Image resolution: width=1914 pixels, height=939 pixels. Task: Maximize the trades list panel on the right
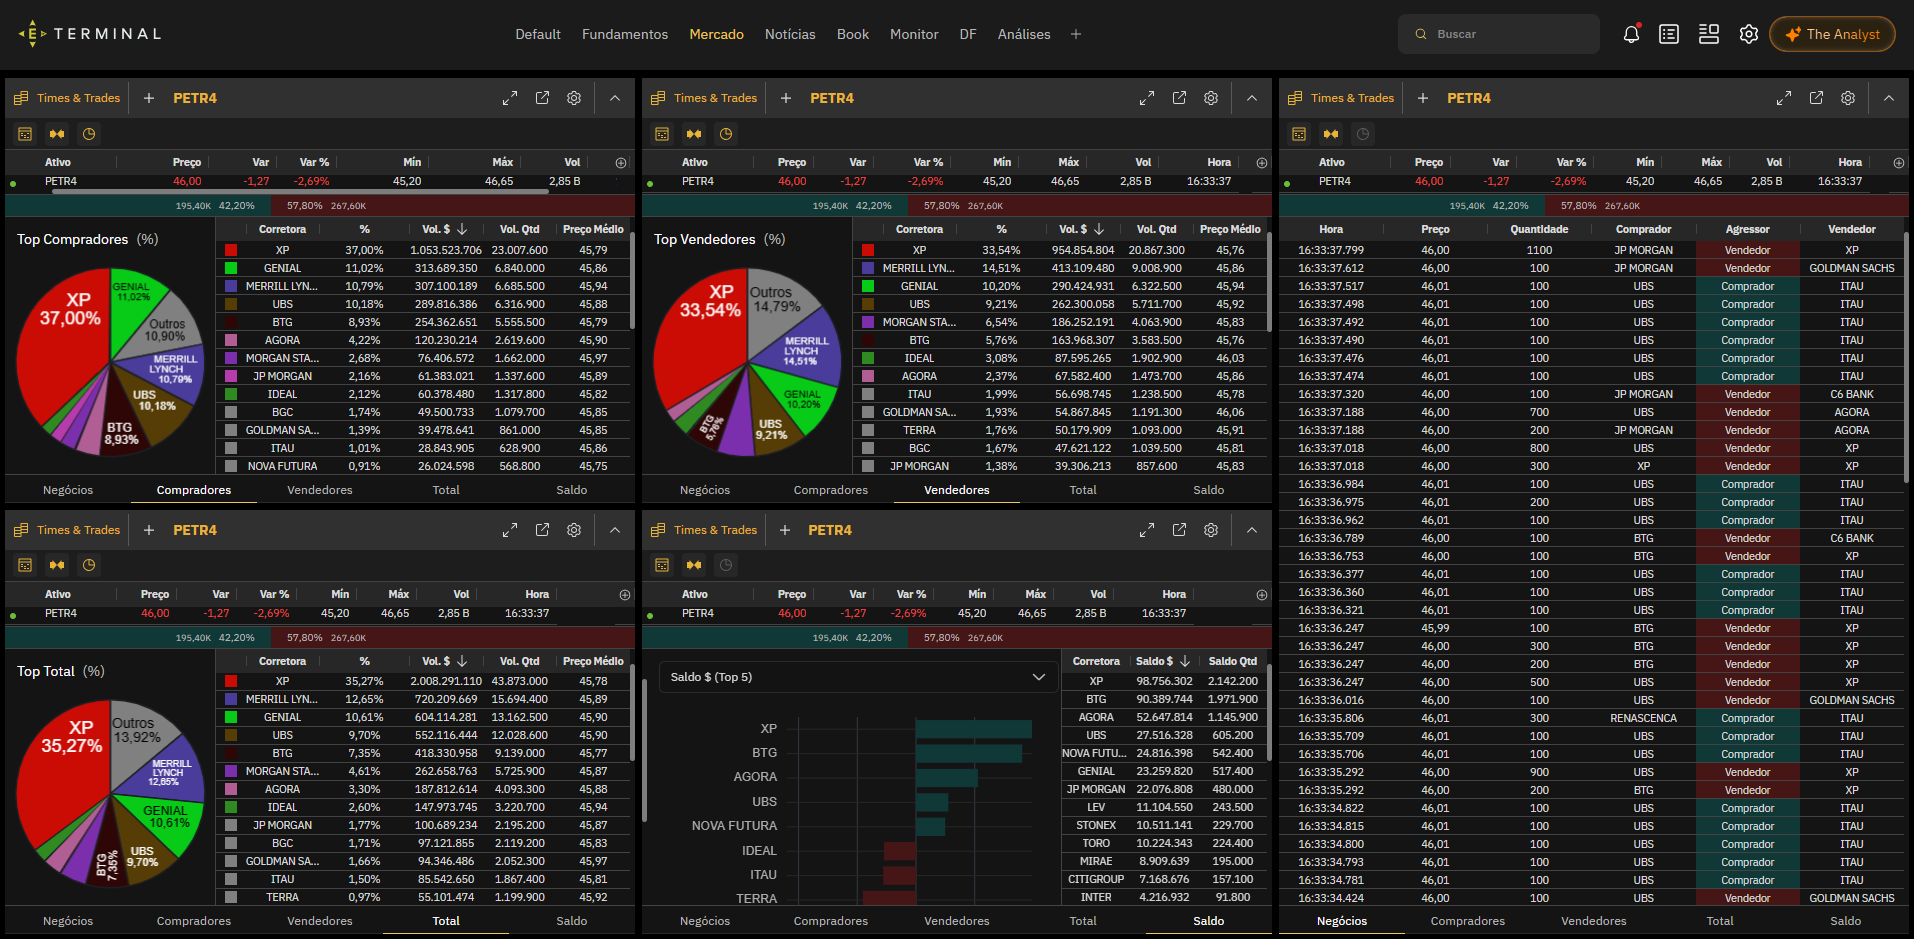[1784, 98]
